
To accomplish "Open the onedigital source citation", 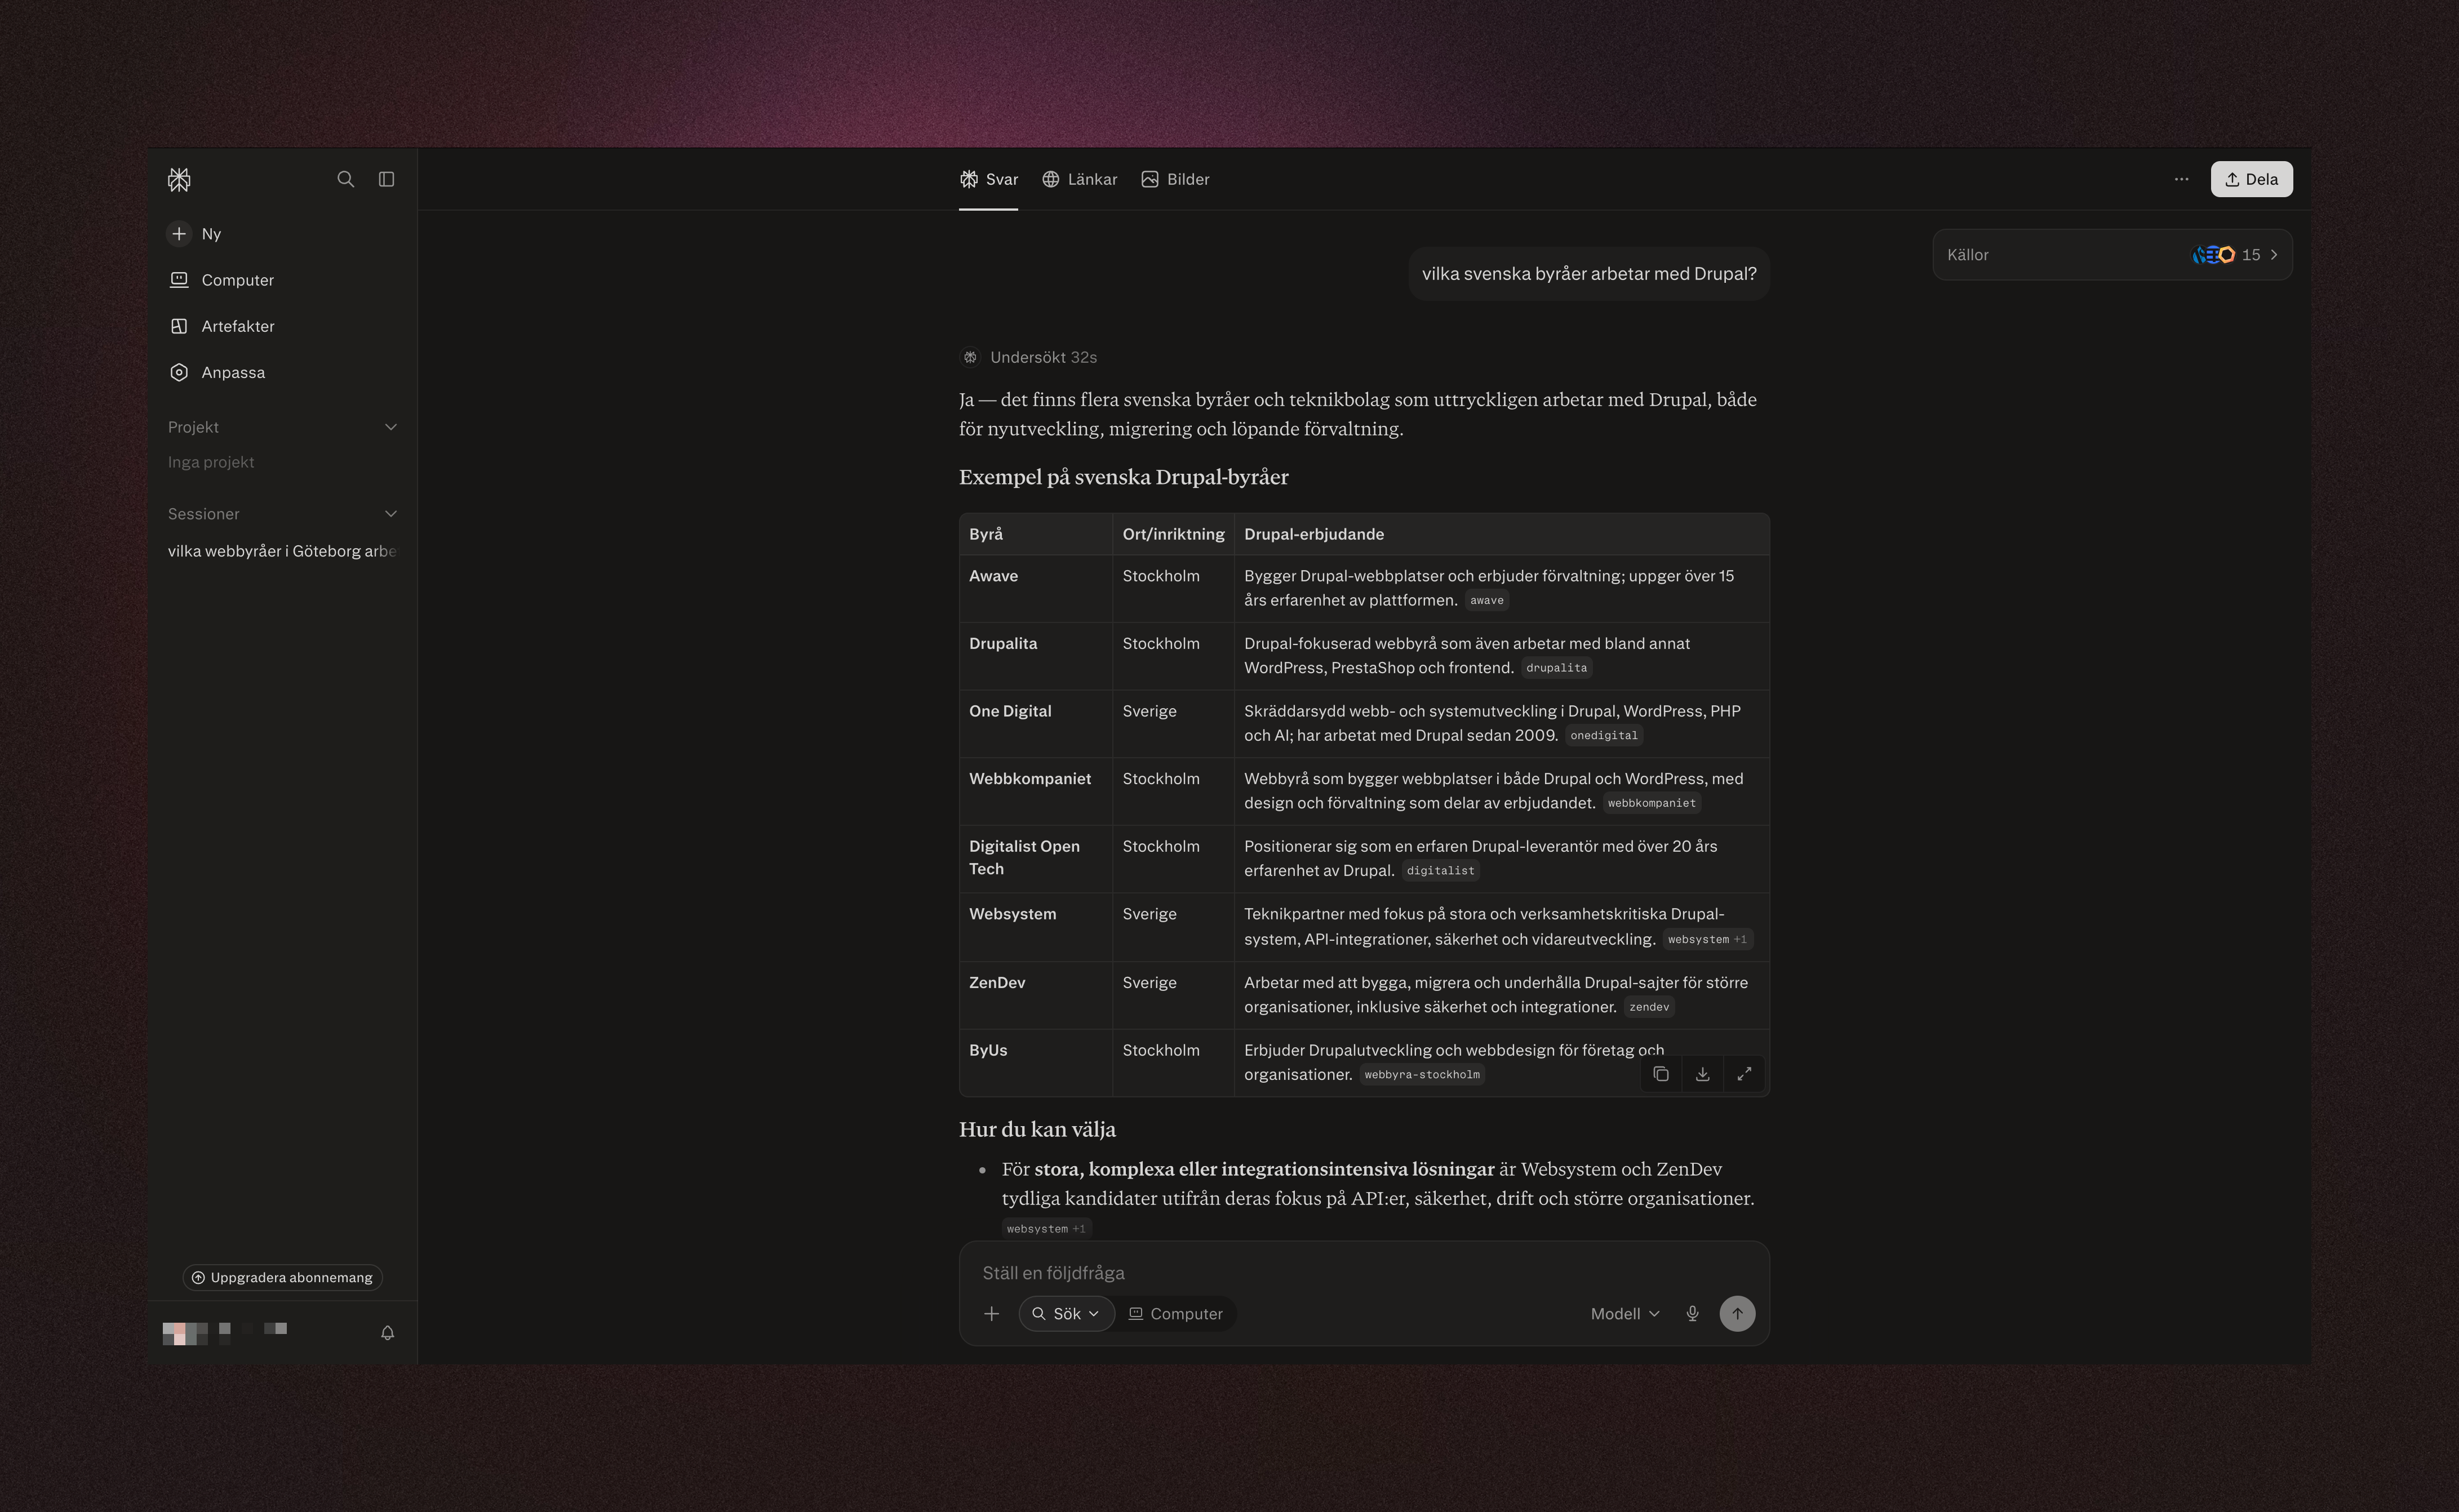I will tap(1603, 735).
